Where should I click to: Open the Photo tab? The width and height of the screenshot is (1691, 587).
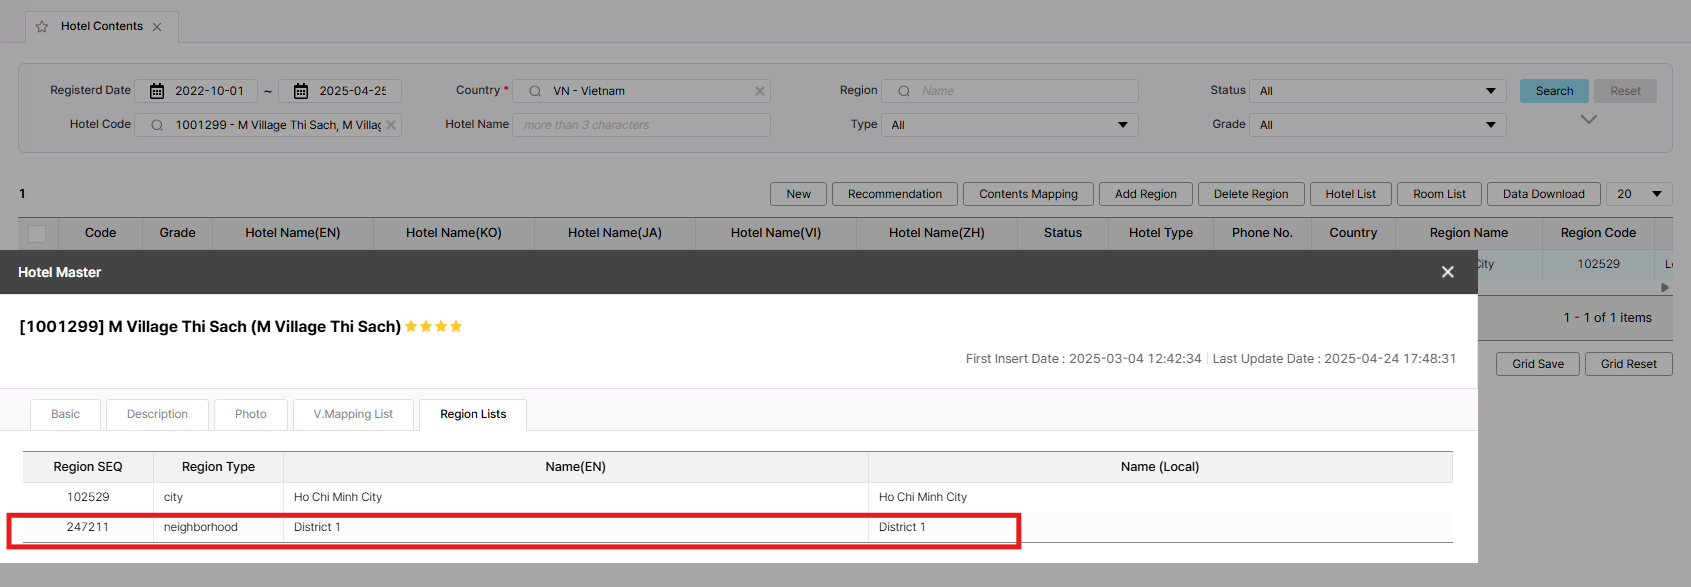[250, 414]
